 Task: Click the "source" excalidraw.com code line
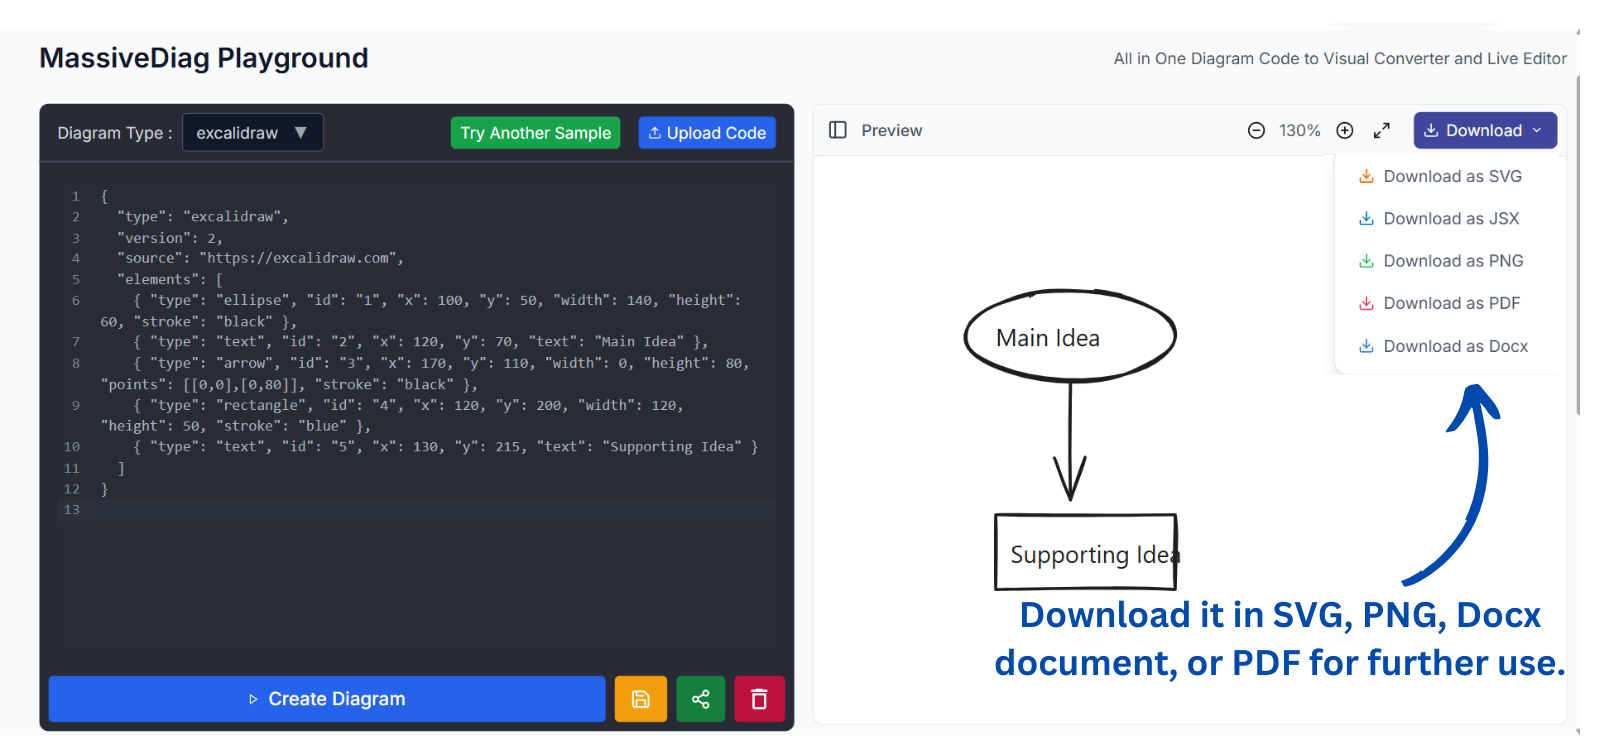[260, 258]
